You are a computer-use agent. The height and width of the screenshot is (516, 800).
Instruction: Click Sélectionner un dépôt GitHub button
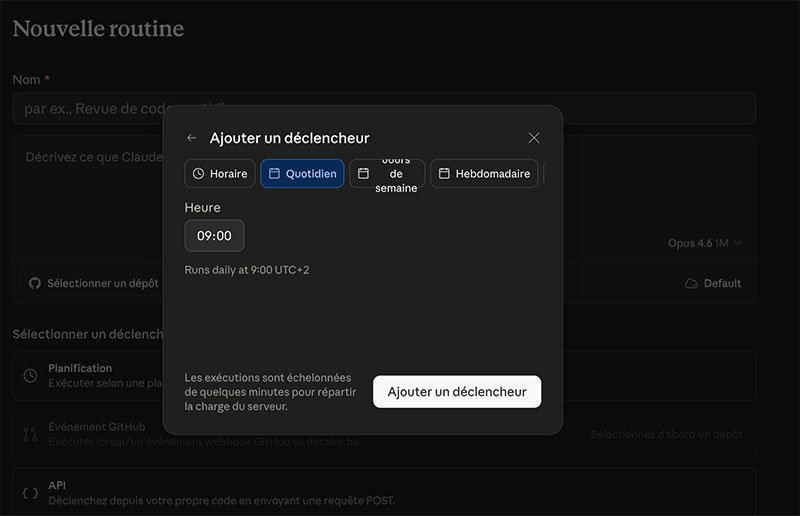[x=94, y=283]
